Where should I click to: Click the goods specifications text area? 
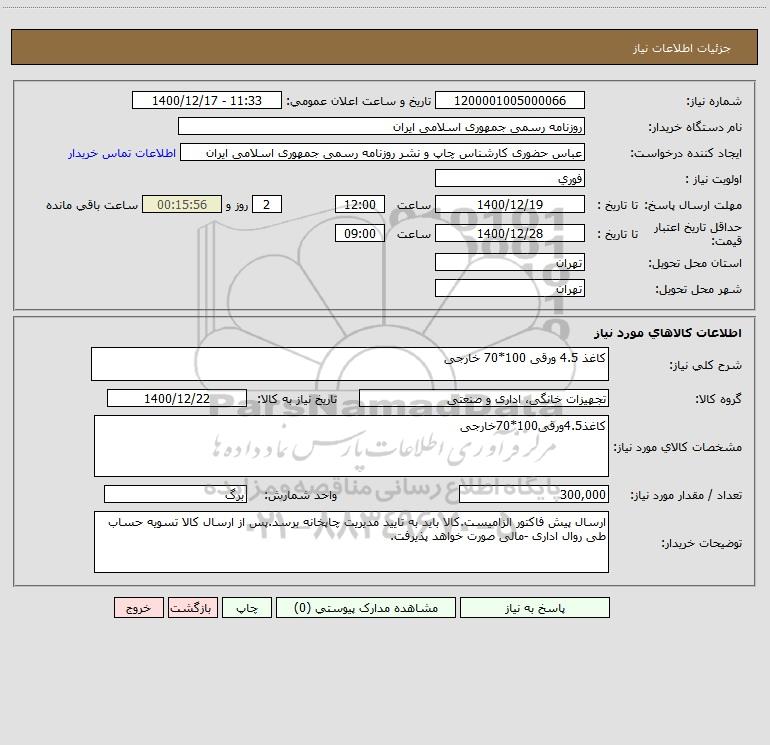coord(351,446)
